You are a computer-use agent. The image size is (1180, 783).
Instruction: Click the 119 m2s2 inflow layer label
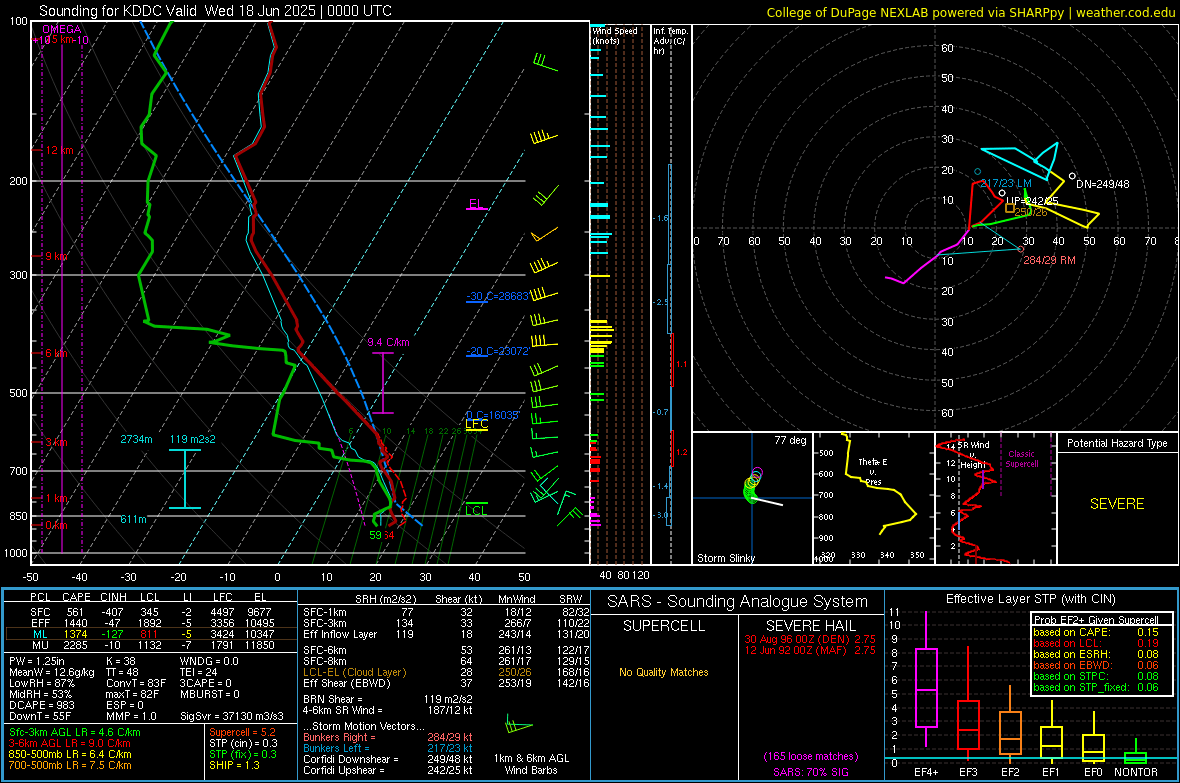point(192,439)
